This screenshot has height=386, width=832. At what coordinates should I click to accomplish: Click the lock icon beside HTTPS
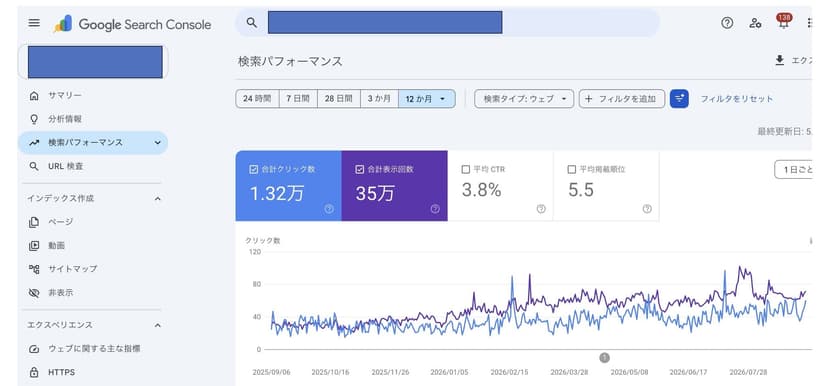34,372
